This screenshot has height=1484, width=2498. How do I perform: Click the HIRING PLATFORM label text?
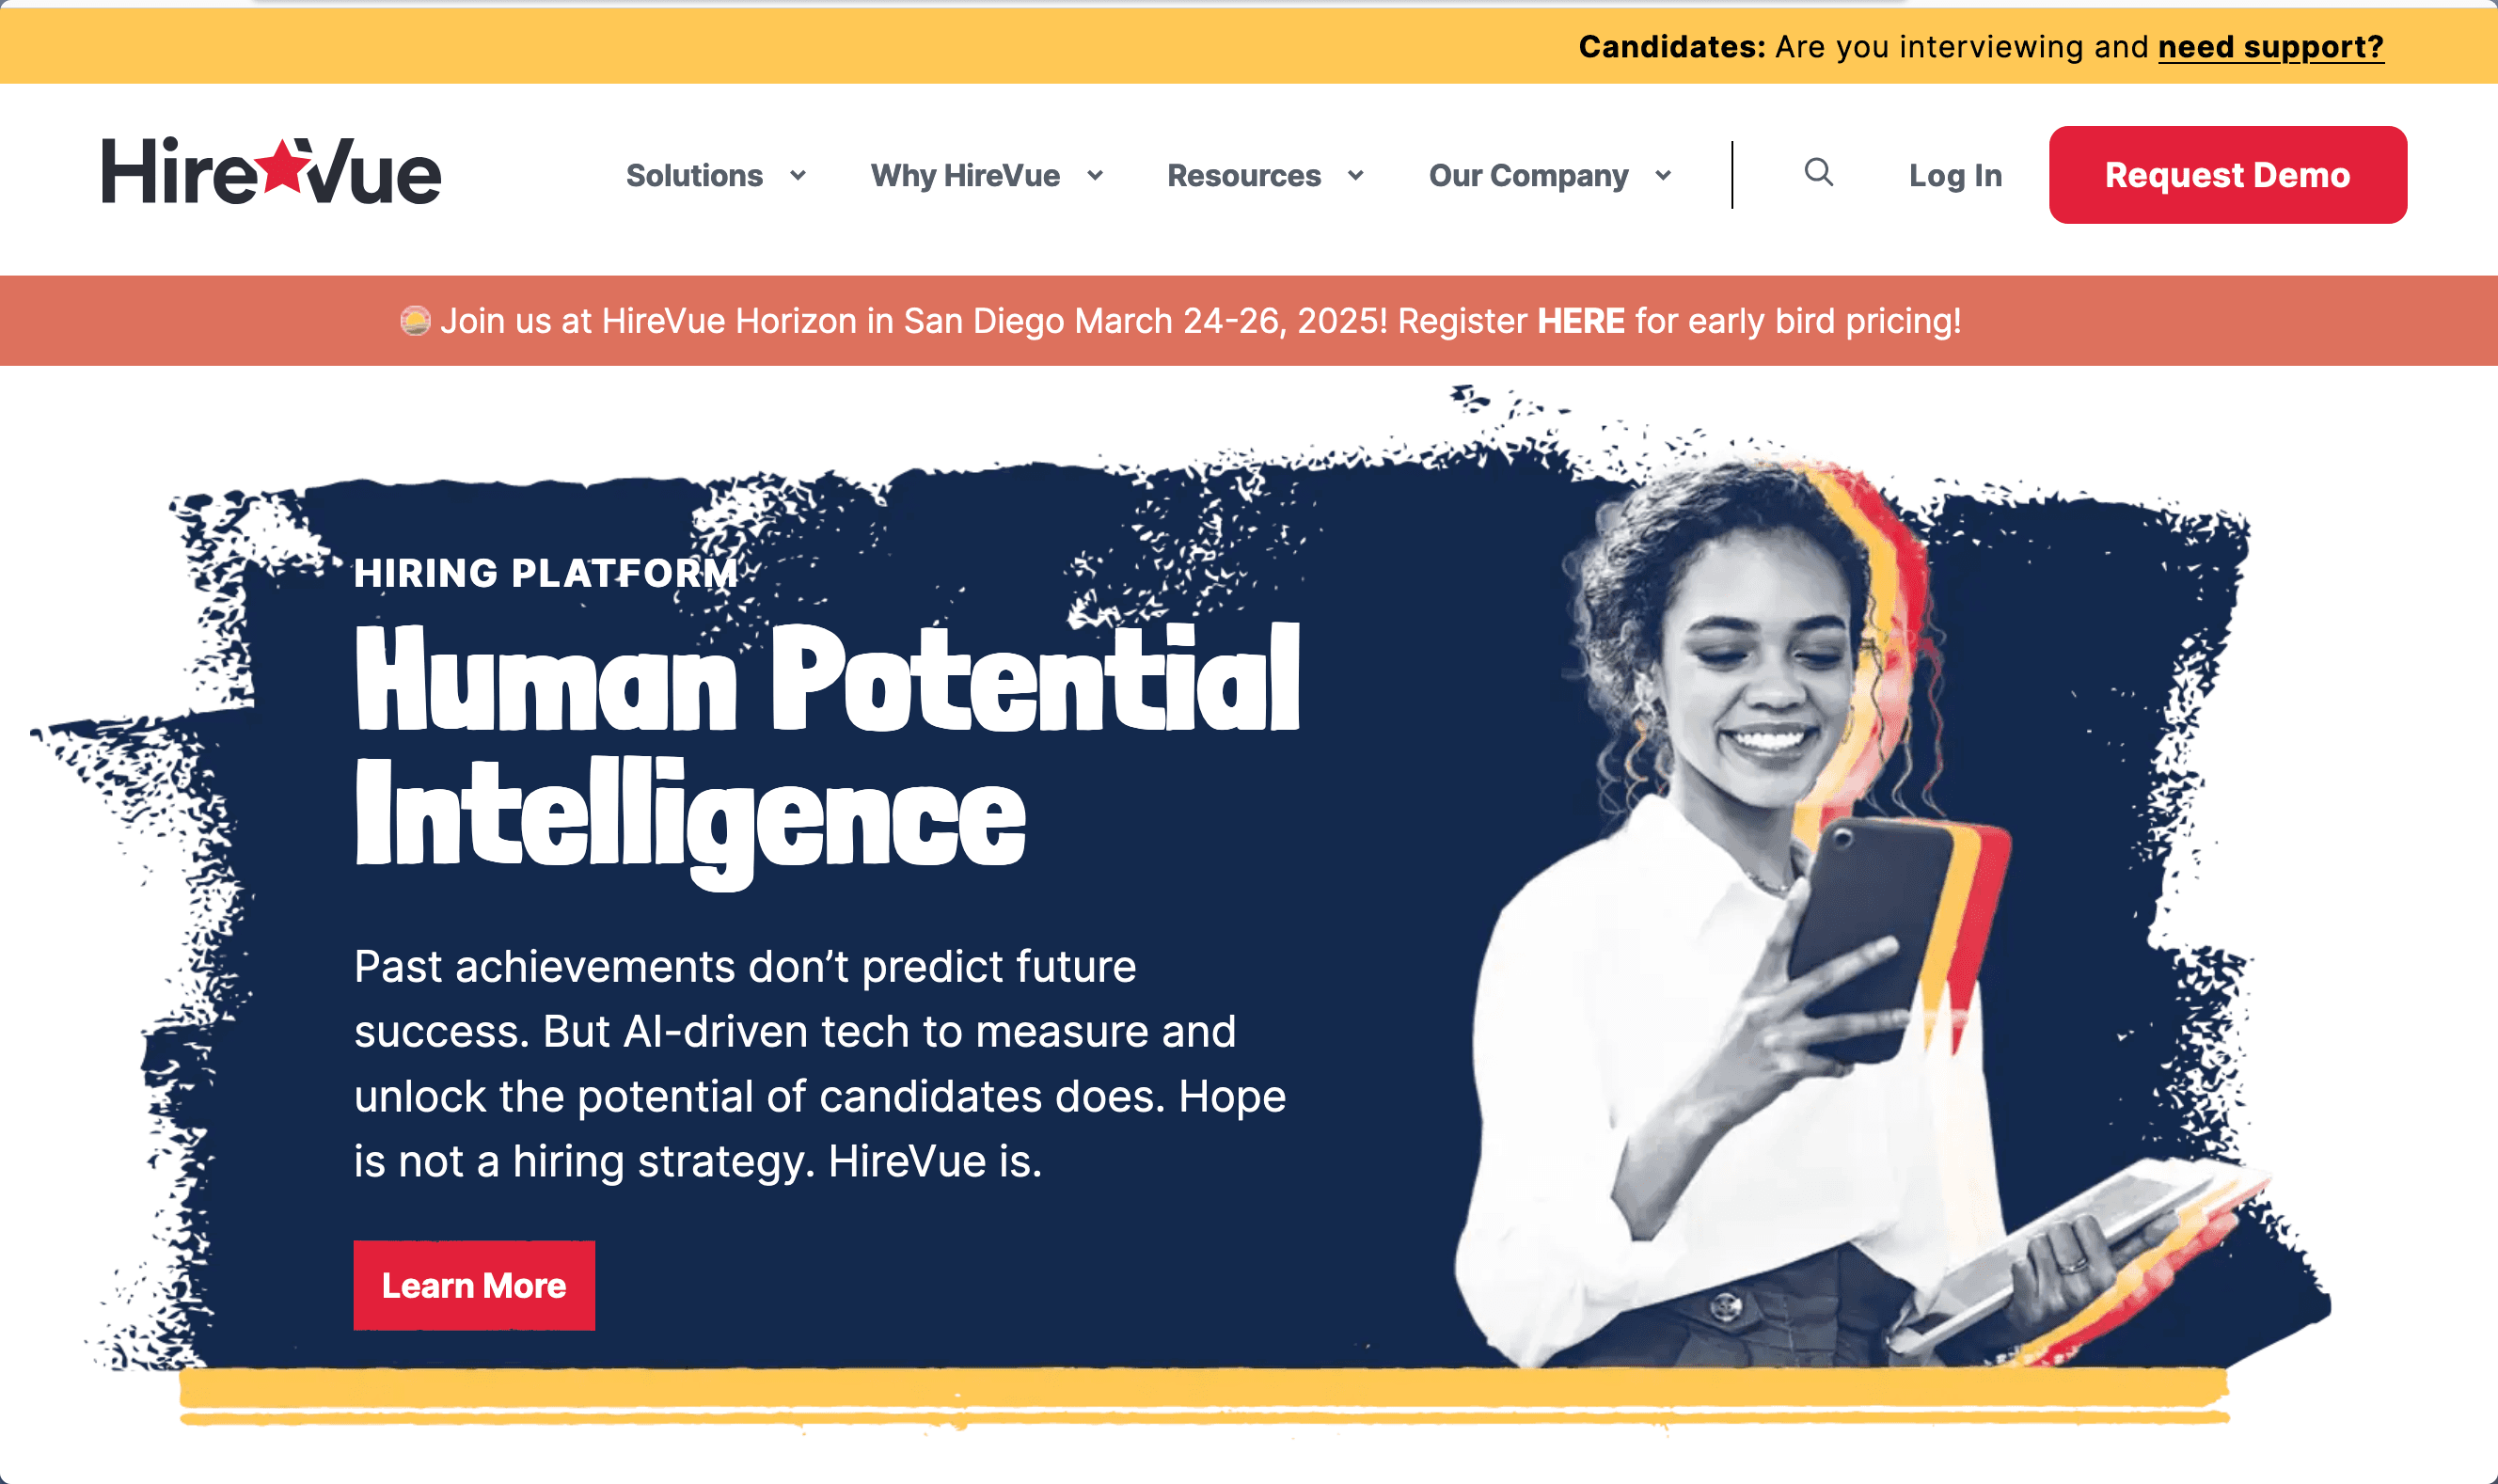pyautogui.click(x=546, y=573)
